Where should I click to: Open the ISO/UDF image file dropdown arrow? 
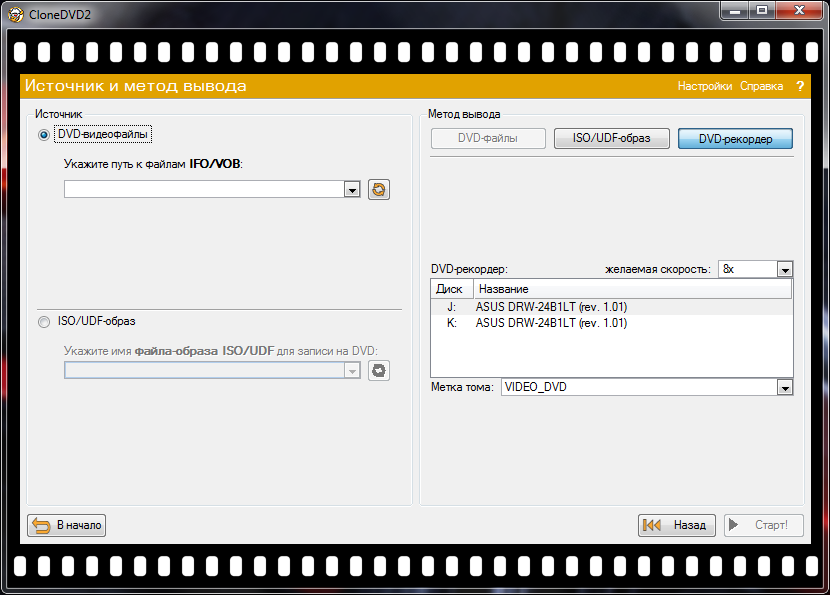click(352, 371)
